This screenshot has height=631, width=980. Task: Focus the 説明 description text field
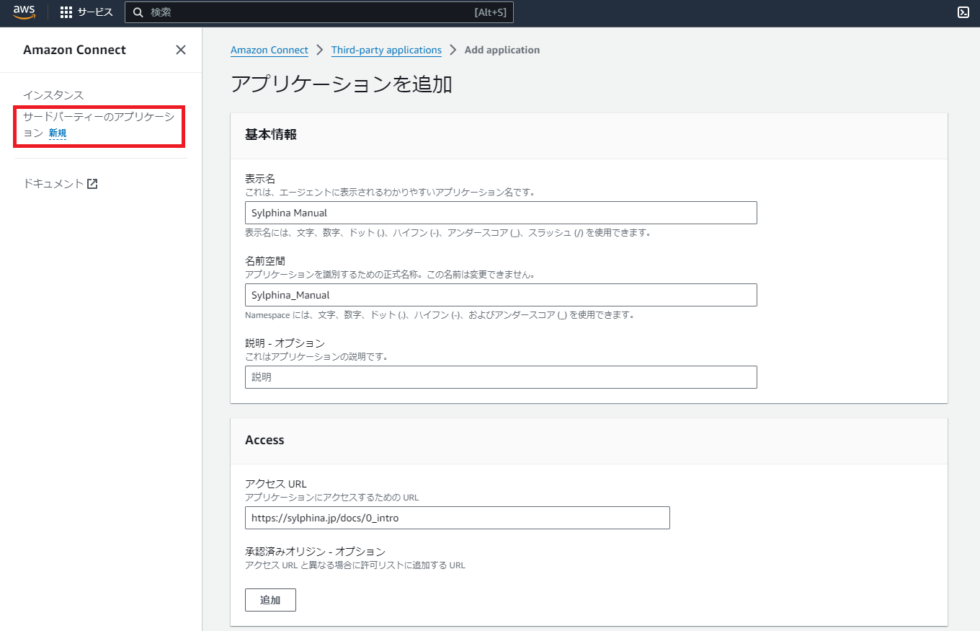pyautogui.click(x=500, y=377)
